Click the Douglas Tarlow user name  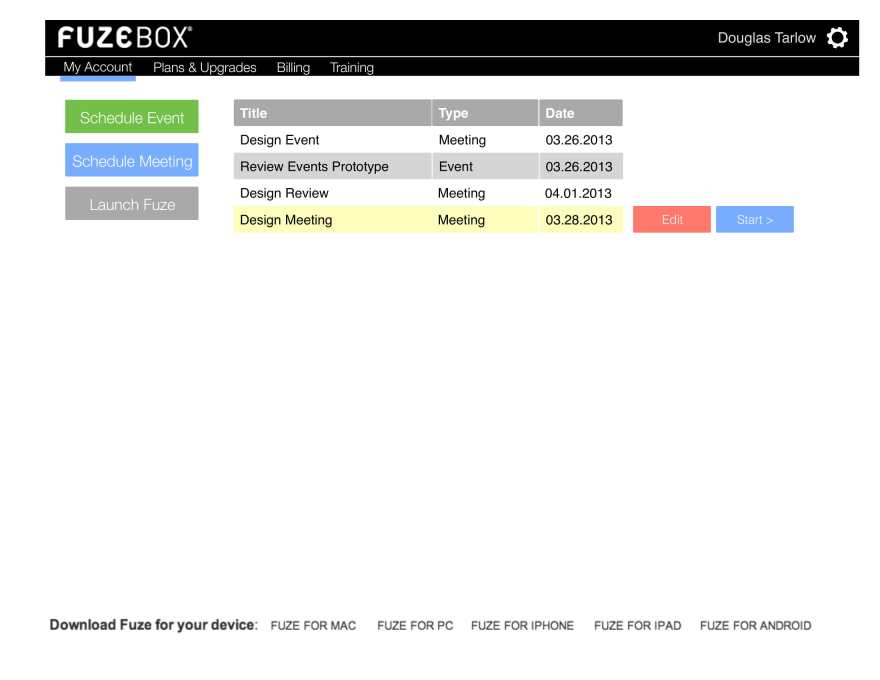[x=766, y=38]
